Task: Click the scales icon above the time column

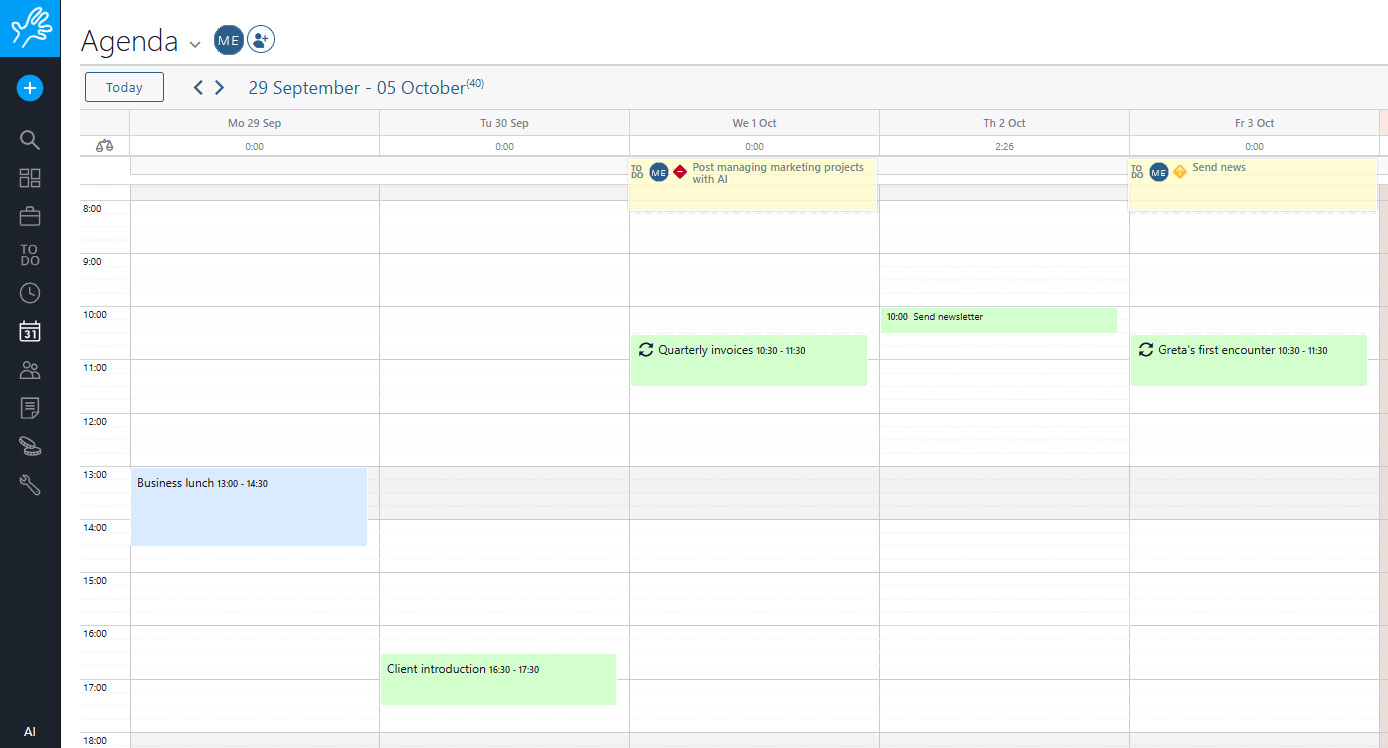Action: [104, 145]
